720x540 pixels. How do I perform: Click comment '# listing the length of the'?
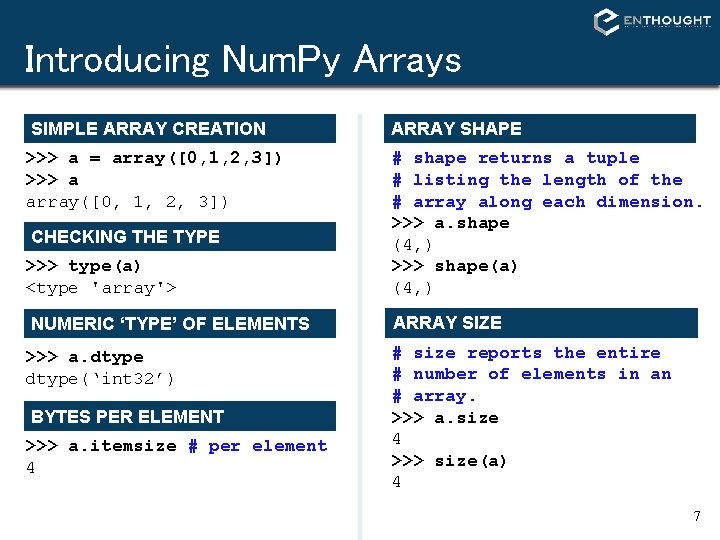point(537,180)
